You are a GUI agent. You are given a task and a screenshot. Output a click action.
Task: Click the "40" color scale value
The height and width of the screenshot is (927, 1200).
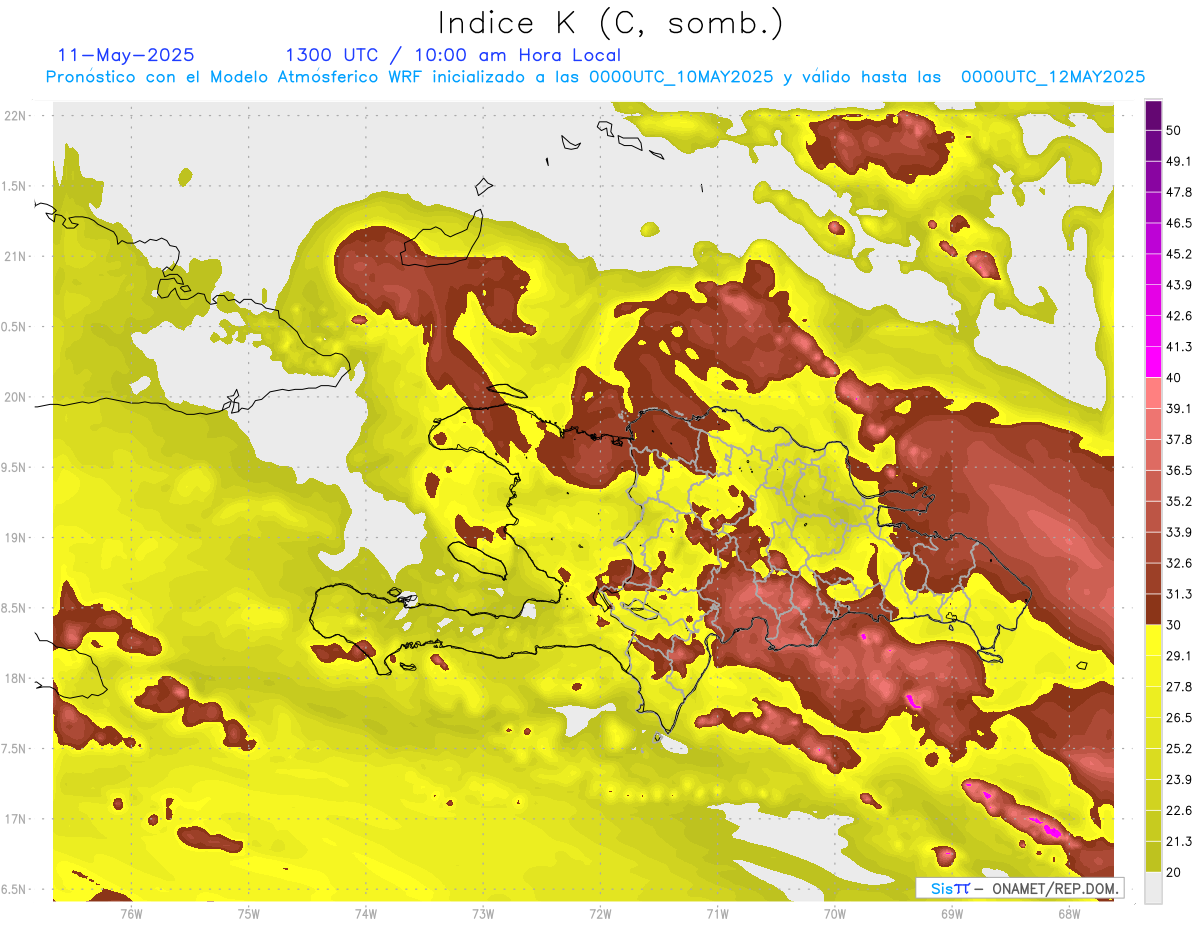coord(1175,377)
